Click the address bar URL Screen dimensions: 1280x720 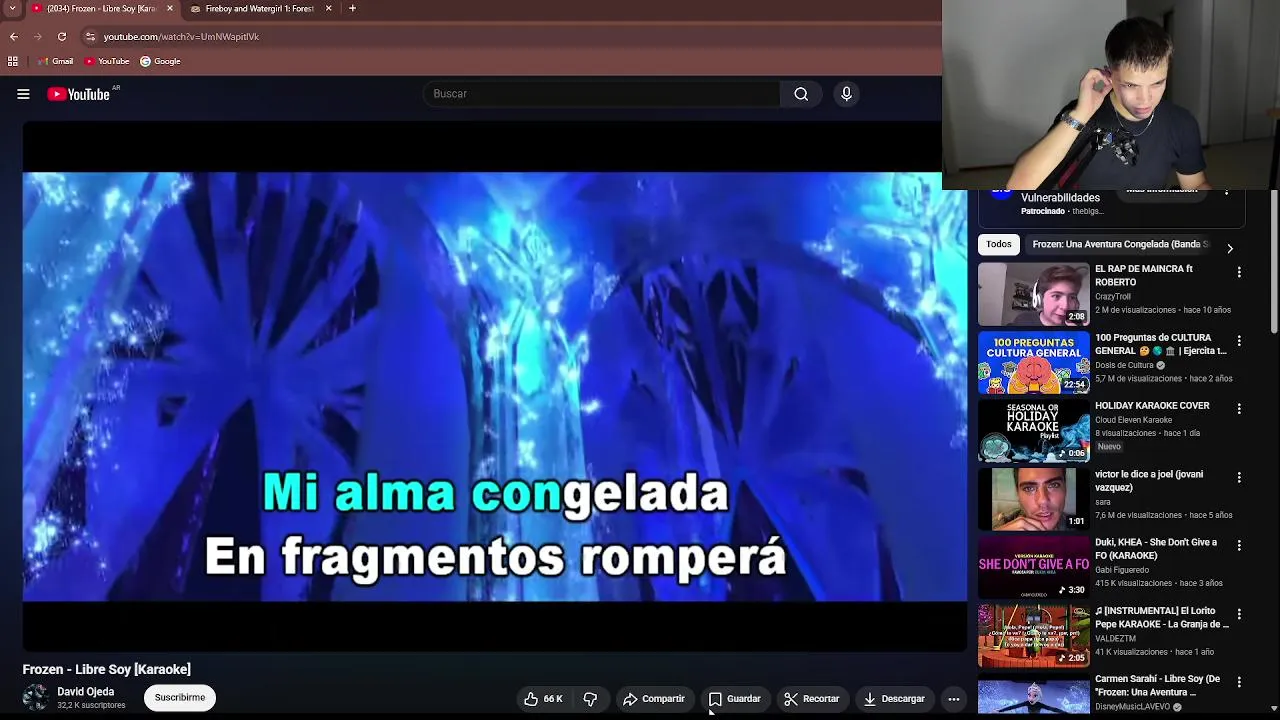coord(181,36)
